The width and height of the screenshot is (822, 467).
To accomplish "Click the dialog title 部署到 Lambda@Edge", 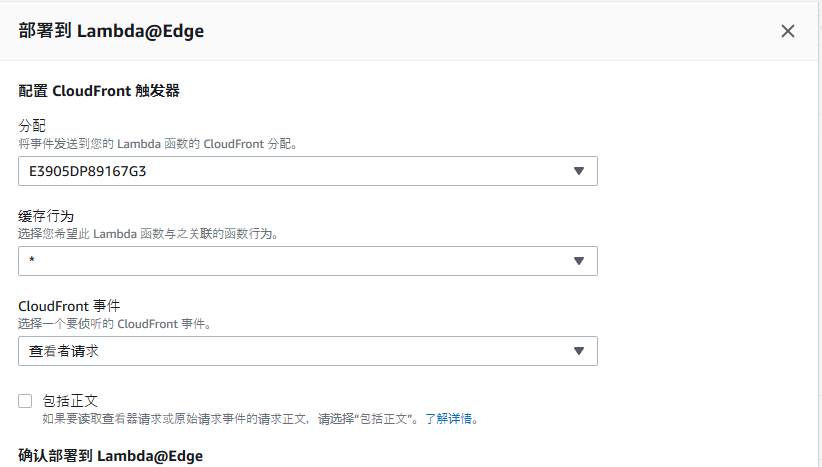I will click(x=111, y=31).
